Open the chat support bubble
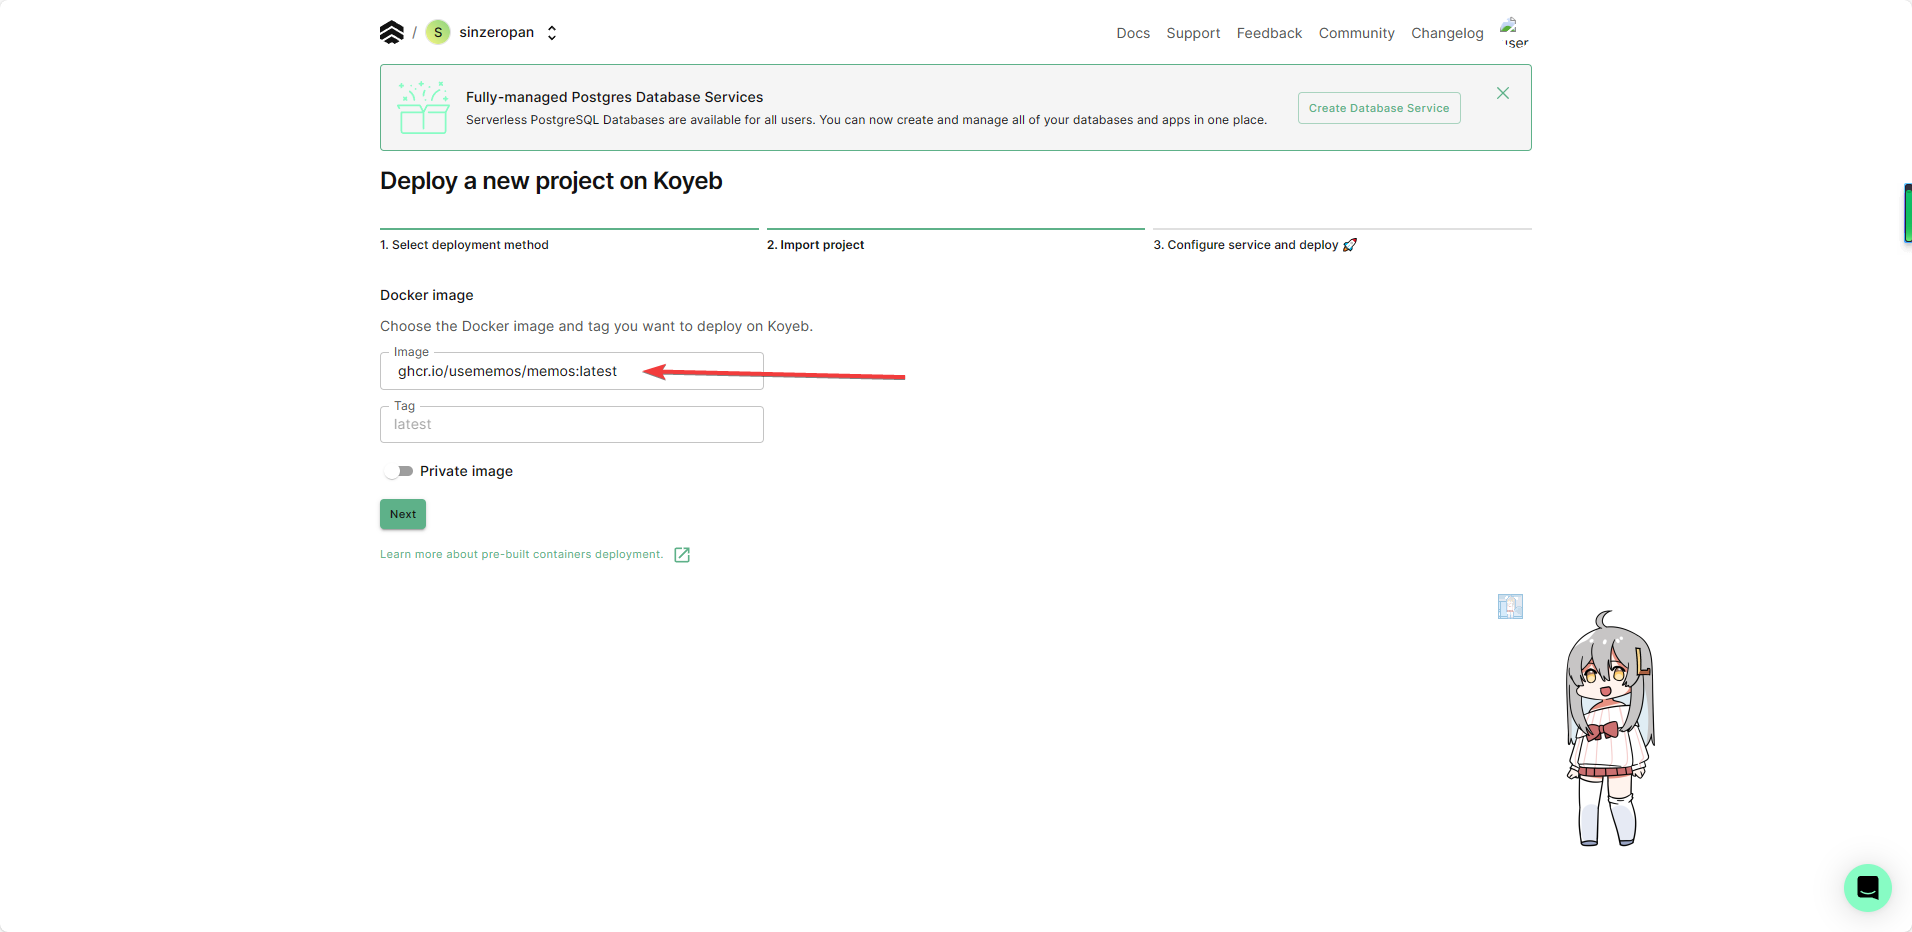The image size is (1912, 932). (x=1867, y=887)
